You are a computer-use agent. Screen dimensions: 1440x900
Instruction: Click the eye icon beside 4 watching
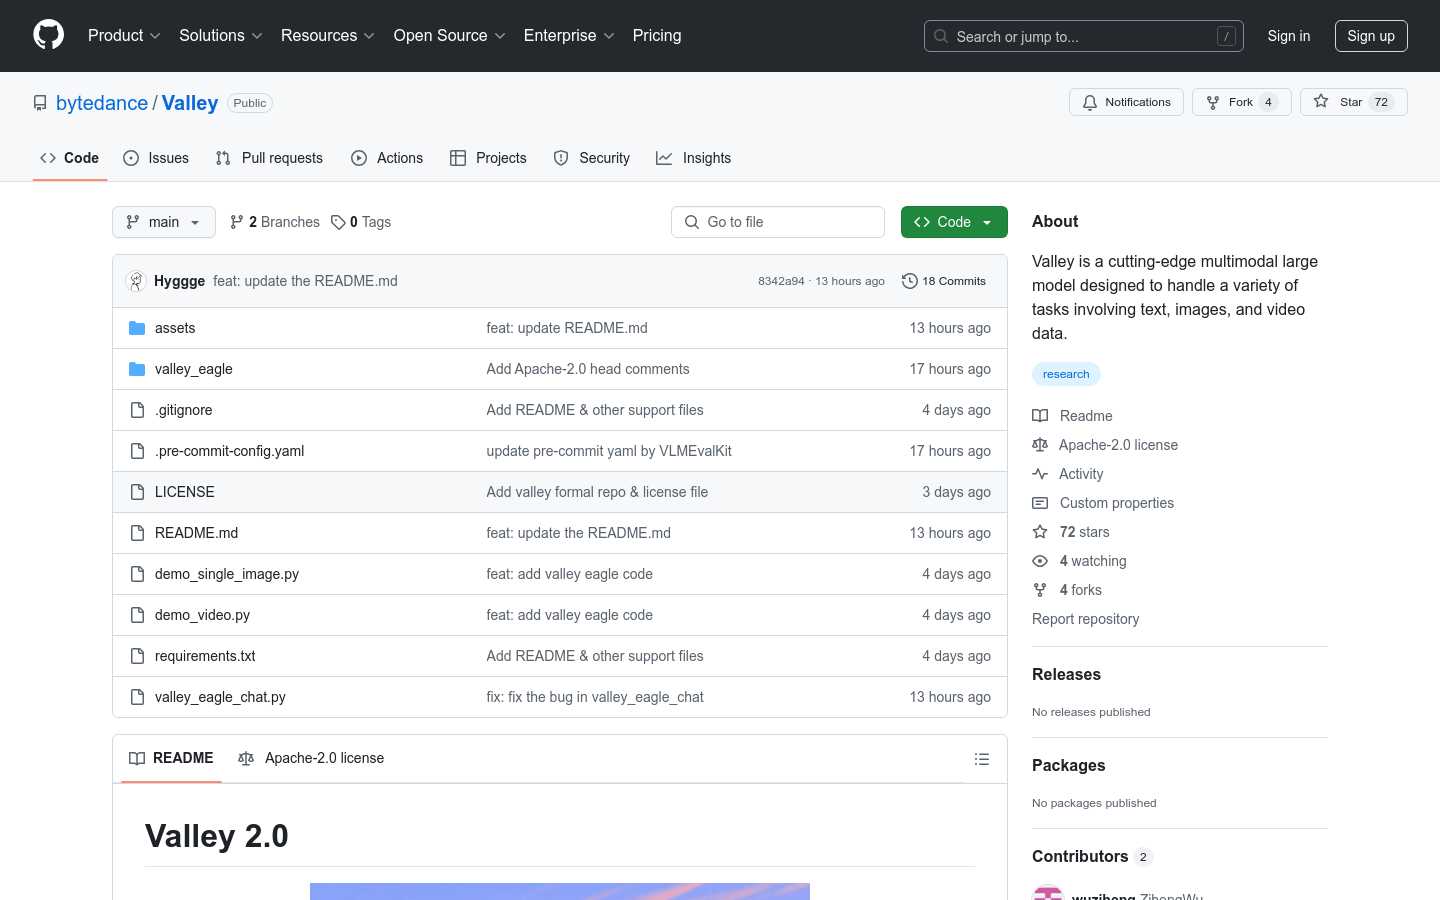click(1040, 561)
